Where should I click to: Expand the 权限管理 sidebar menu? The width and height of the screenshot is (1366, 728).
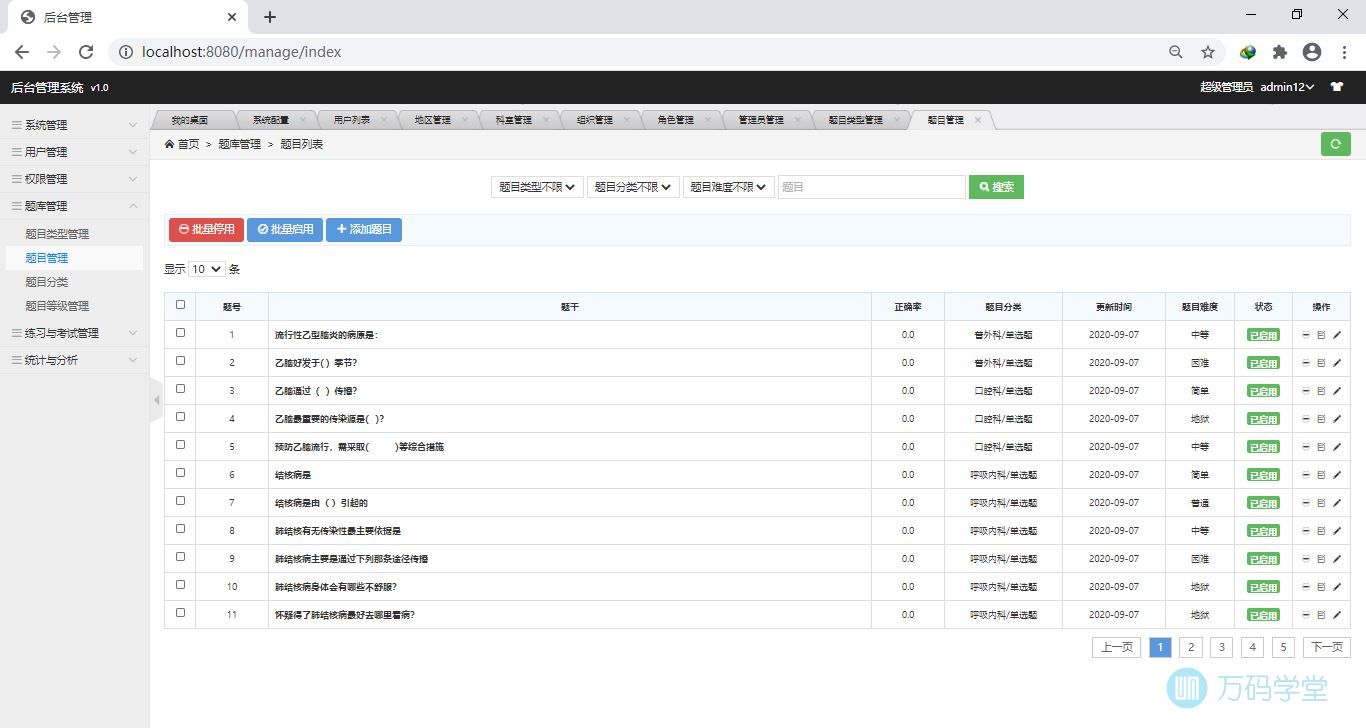pos(74,179)
